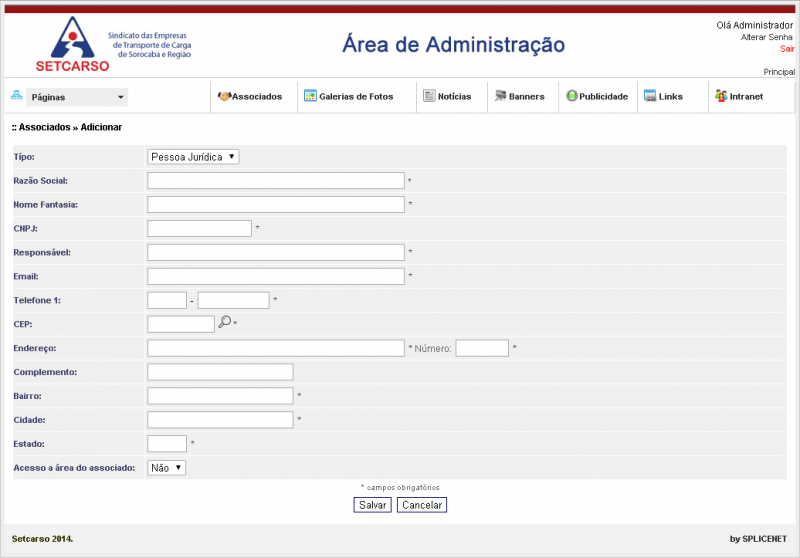Open the Notícias menu
The height and width of the screenshot is (558, 800).
click(455, 96)
